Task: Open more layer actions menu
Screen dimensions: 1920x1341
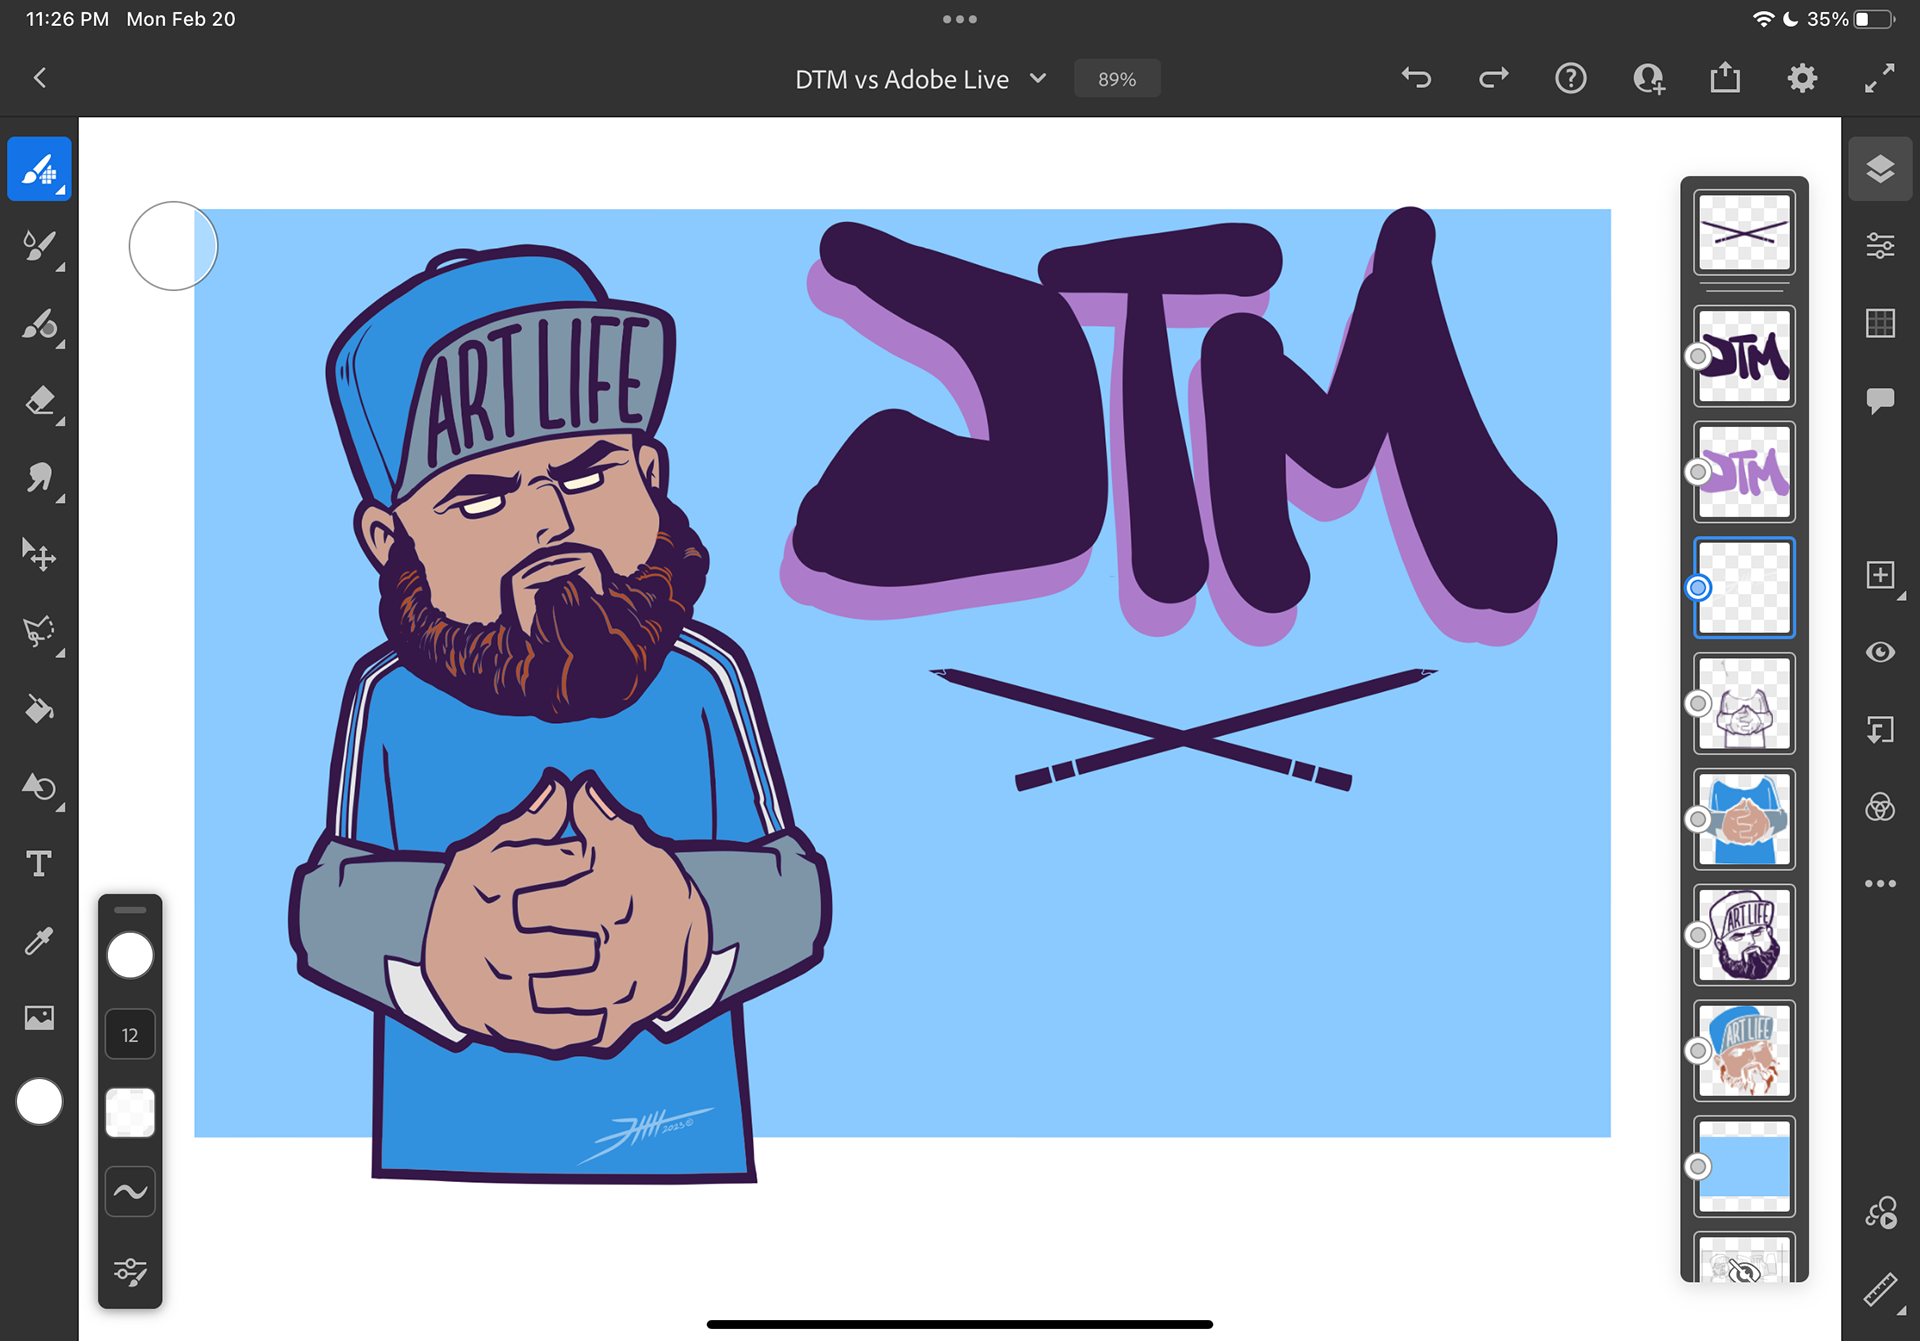Action: coord(1880,884)
